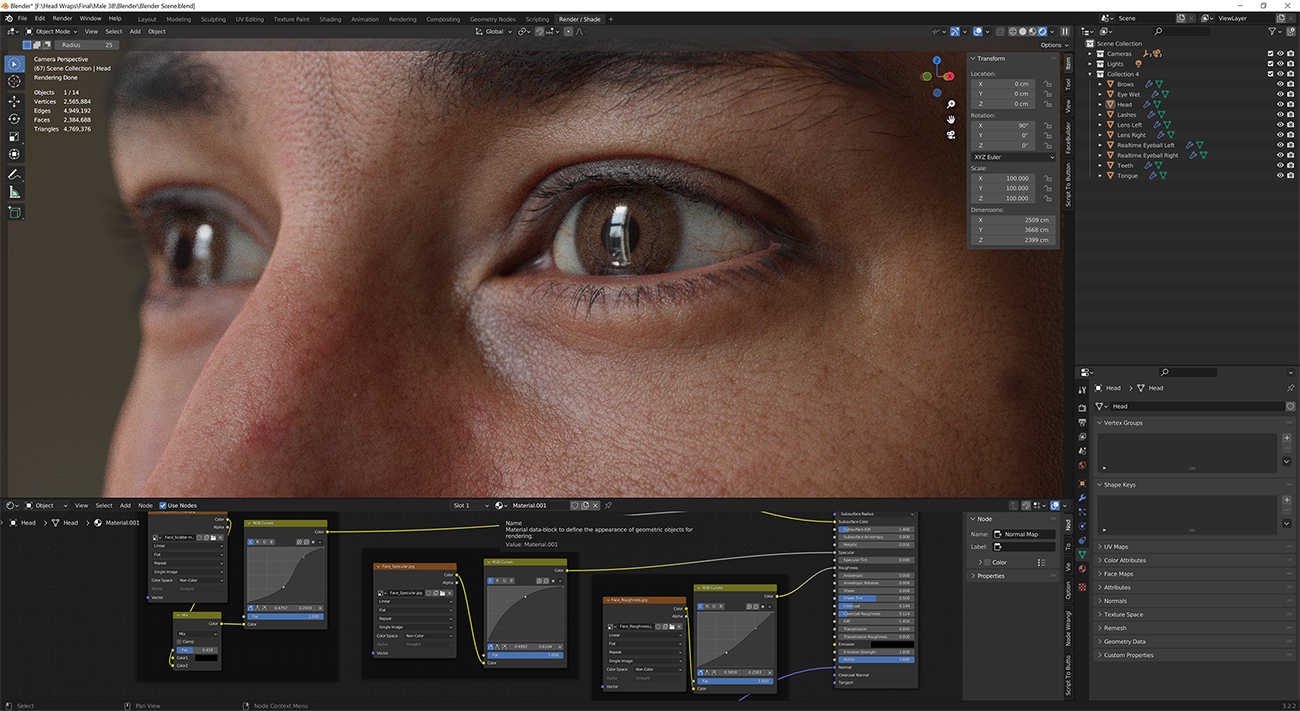Expand the Shape Keys panel

[x=1120, y=484]
